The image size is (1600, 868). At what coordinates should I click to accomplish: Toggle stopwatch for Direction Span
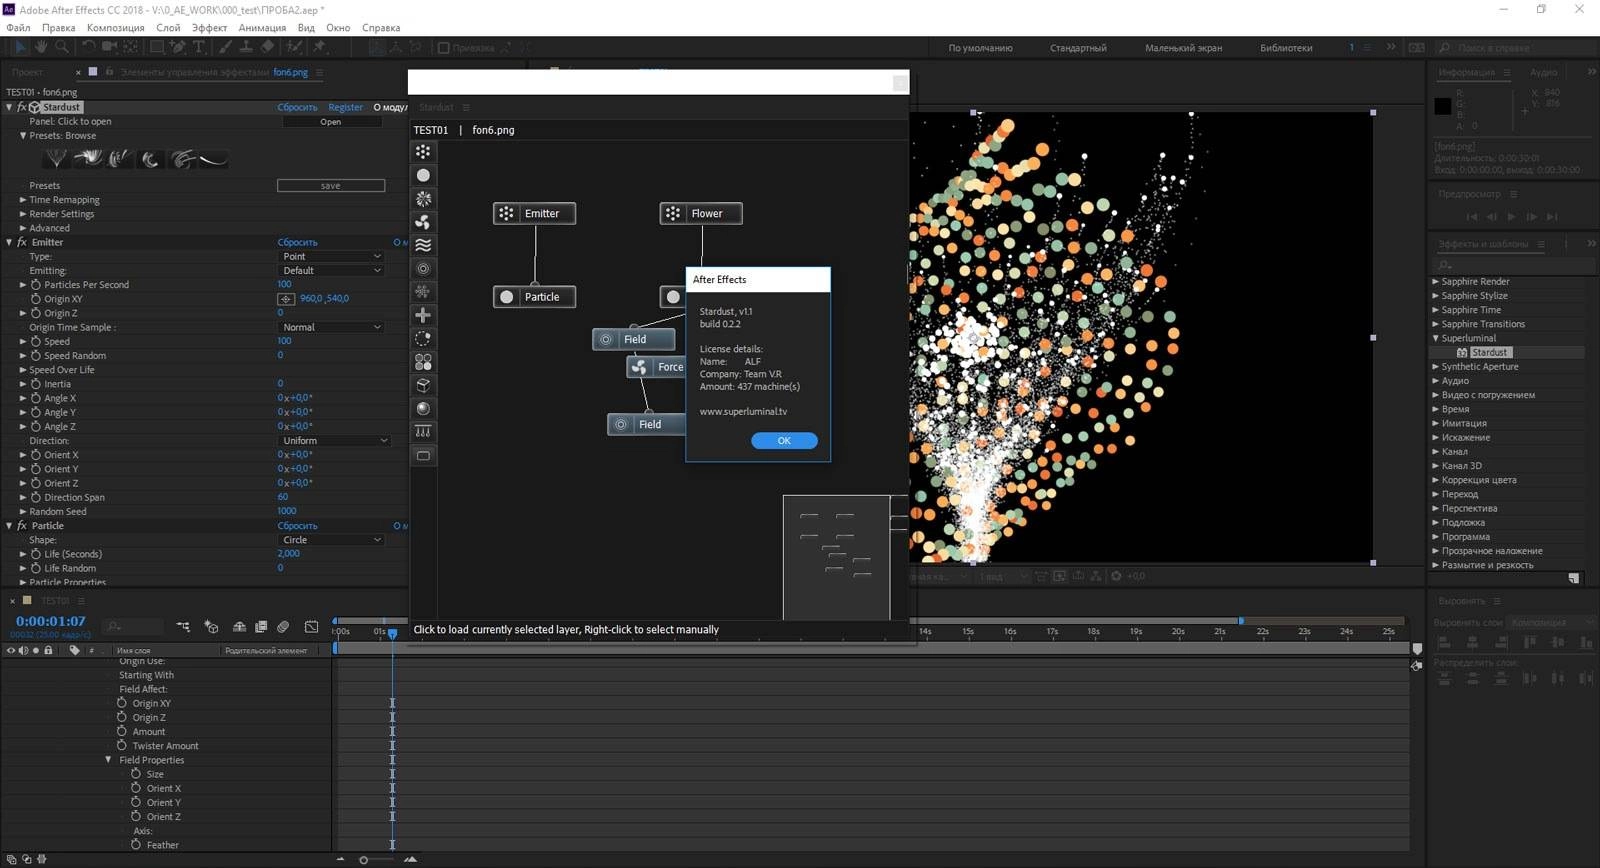[x=36, y=498]
